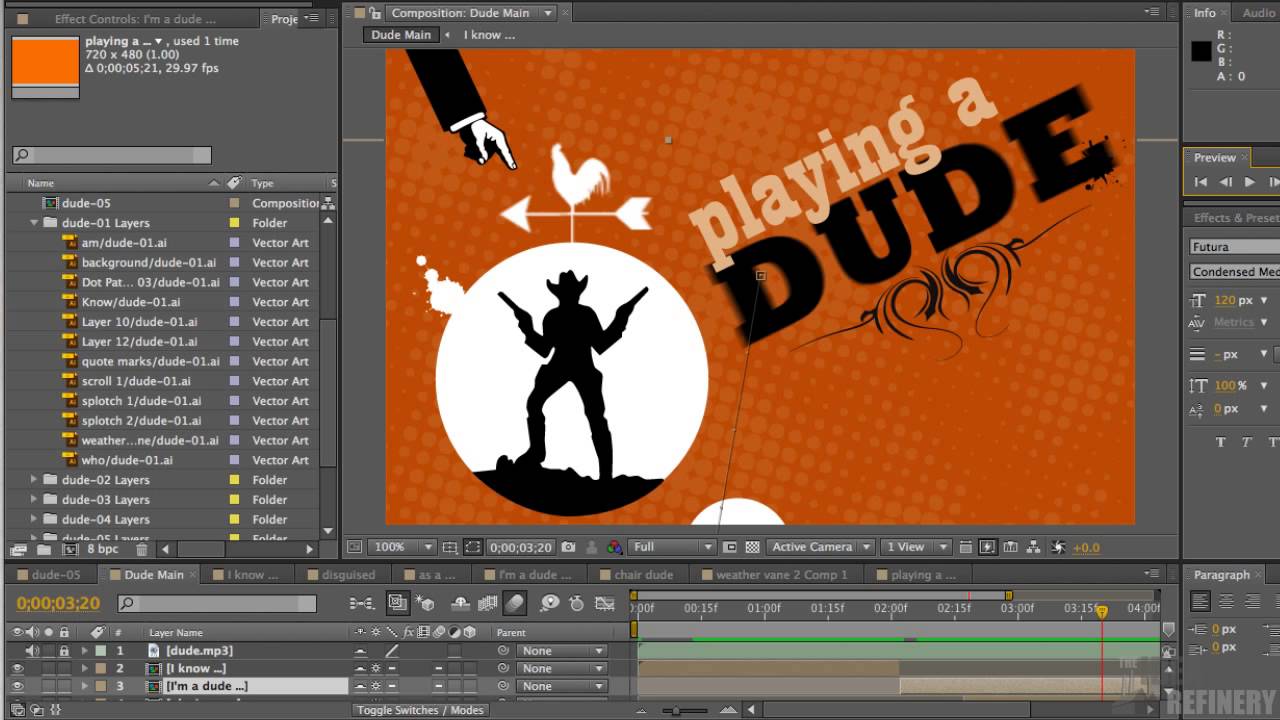Click the snapshot camera icon in the viewer
Viewport: 1280px width, 720px height.
(568, 547)
